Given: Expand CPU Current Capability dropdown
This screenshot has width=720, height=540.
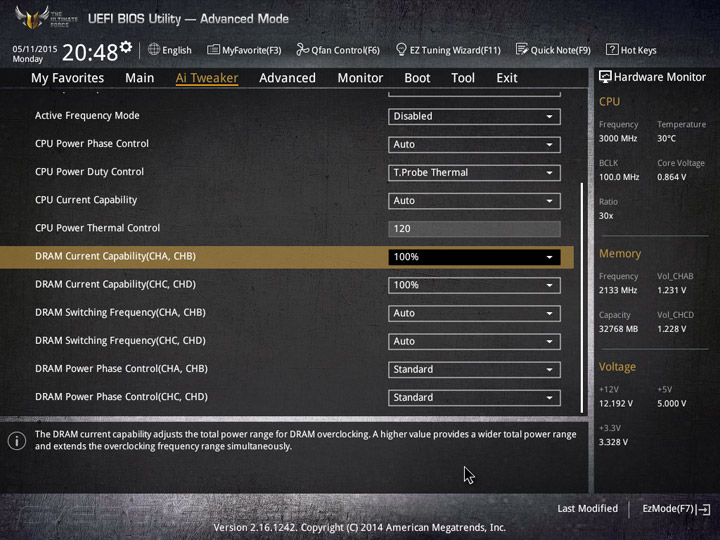Looking at the screenshot, I should click(x=474, y=201).
